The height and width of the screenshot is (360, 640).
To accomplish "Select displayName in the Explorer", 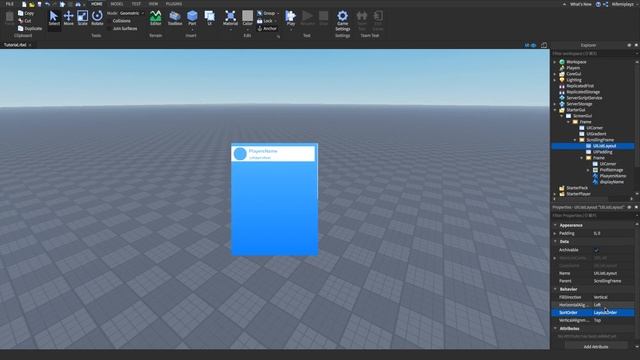I will coord(611,182).
